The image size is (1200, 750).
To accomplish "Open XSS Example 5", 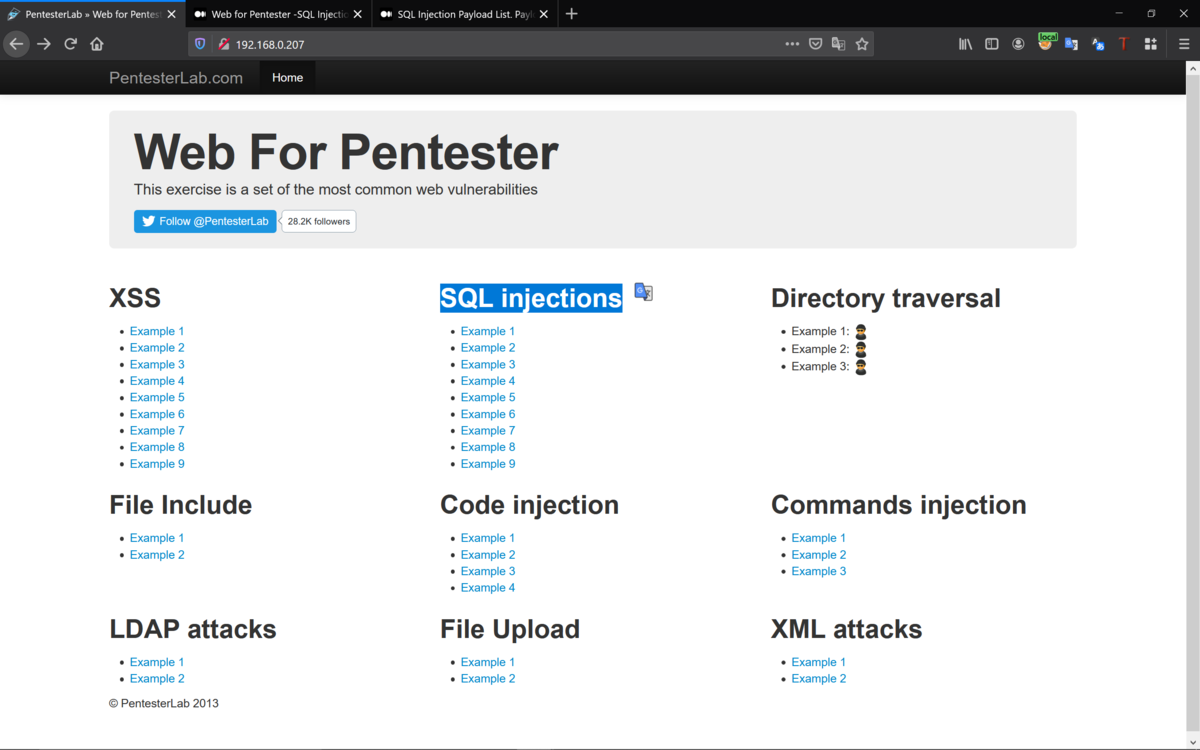I will click(x=157, y=397).
